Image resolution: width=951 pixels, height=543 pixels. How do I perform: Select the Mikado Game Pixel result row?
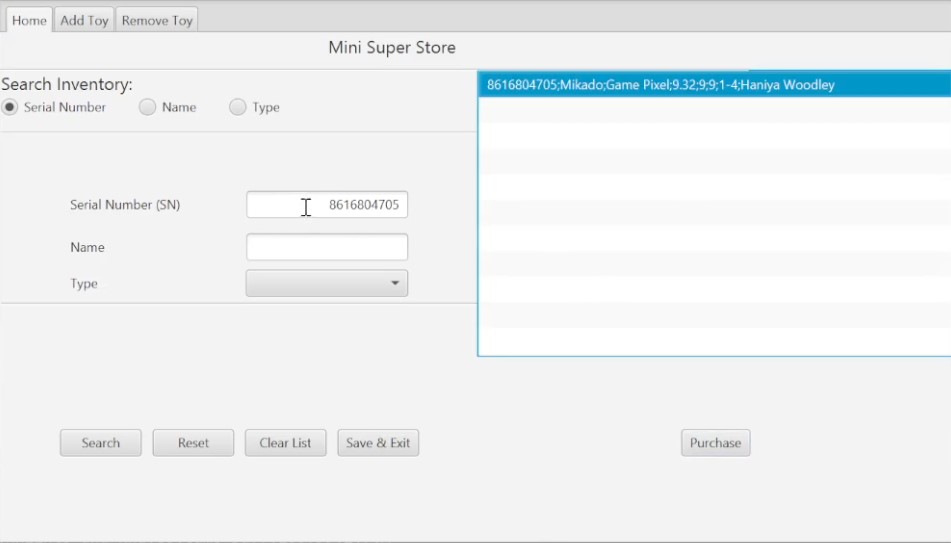click(660, 85)
